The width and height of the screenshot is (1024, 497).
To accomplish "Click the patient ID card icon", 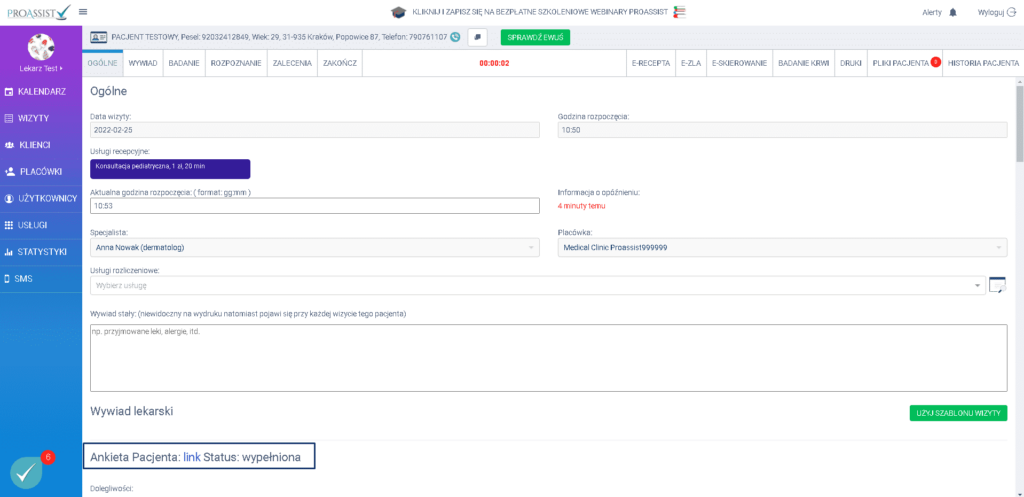I will (99, 37).
